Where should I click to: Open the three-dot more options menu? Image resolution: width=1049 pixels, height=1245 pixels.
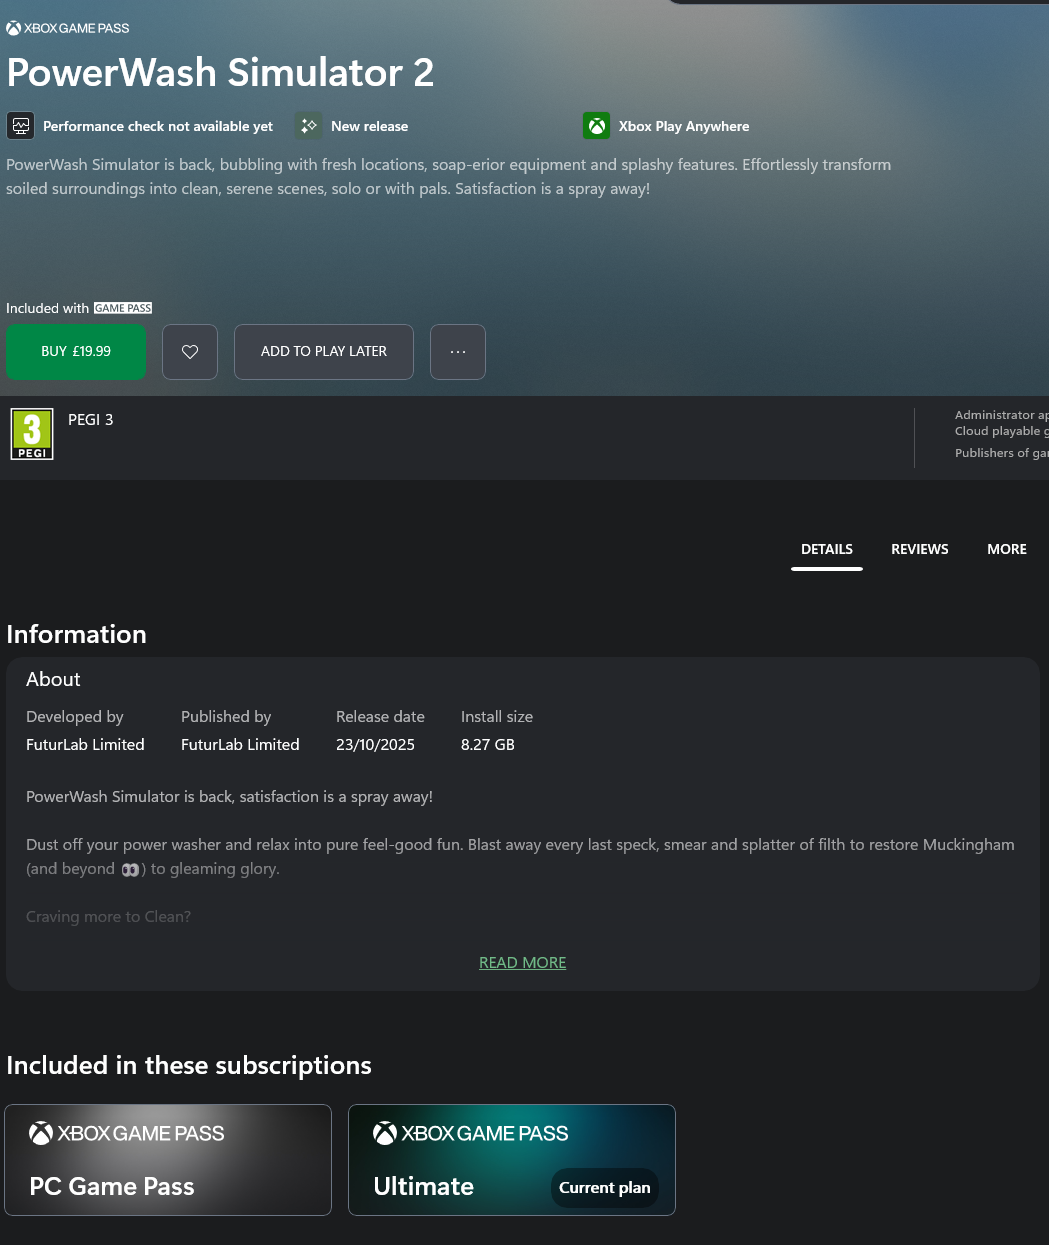[x=458, y=352]
